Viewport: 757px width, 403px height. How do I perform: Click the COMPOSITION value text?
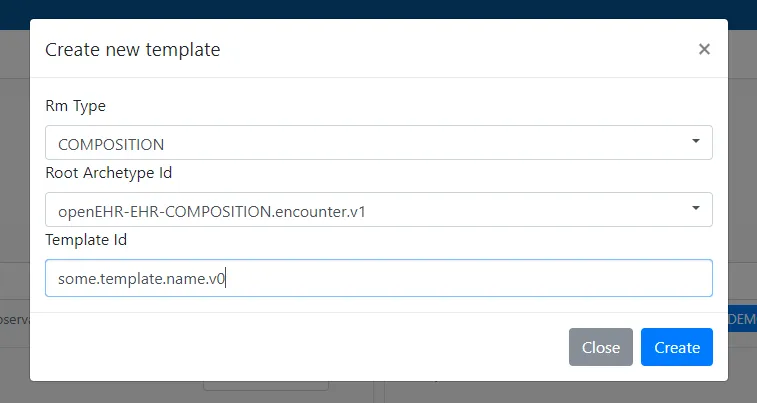coord(111,144)
